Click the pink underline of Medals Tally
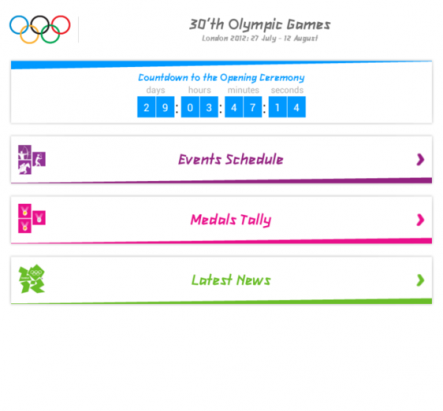 tap(221, 241)
